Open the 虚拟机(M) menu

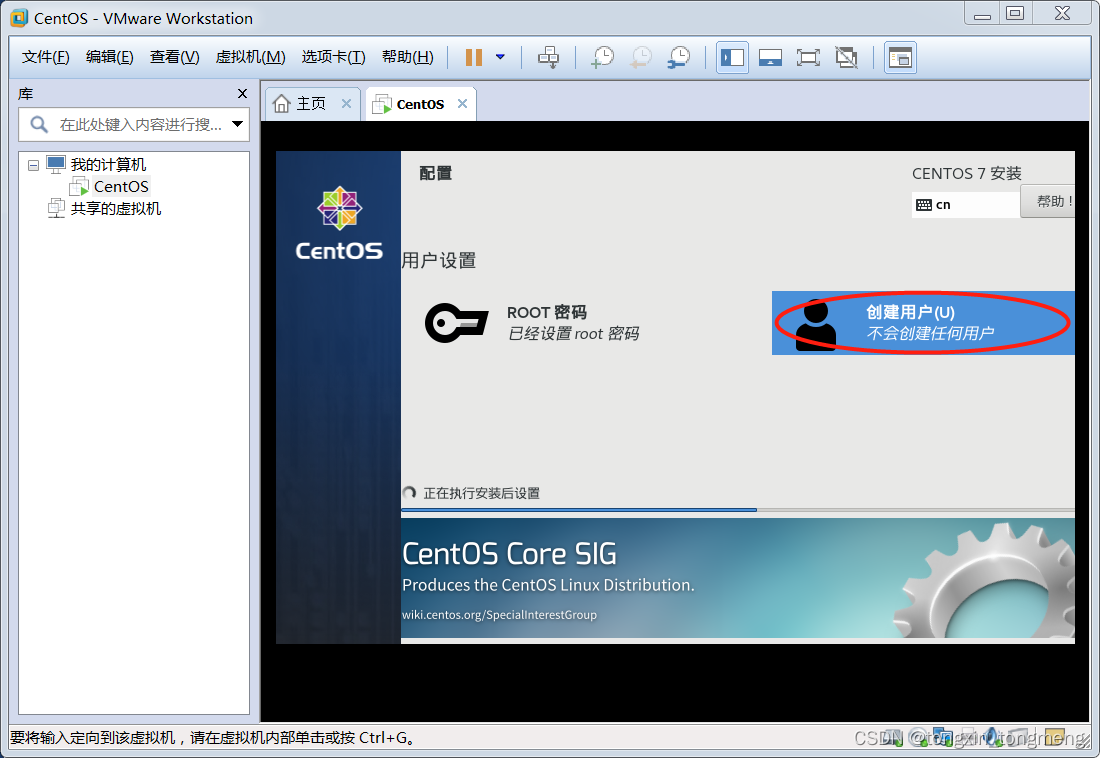[x=250, y=57]
